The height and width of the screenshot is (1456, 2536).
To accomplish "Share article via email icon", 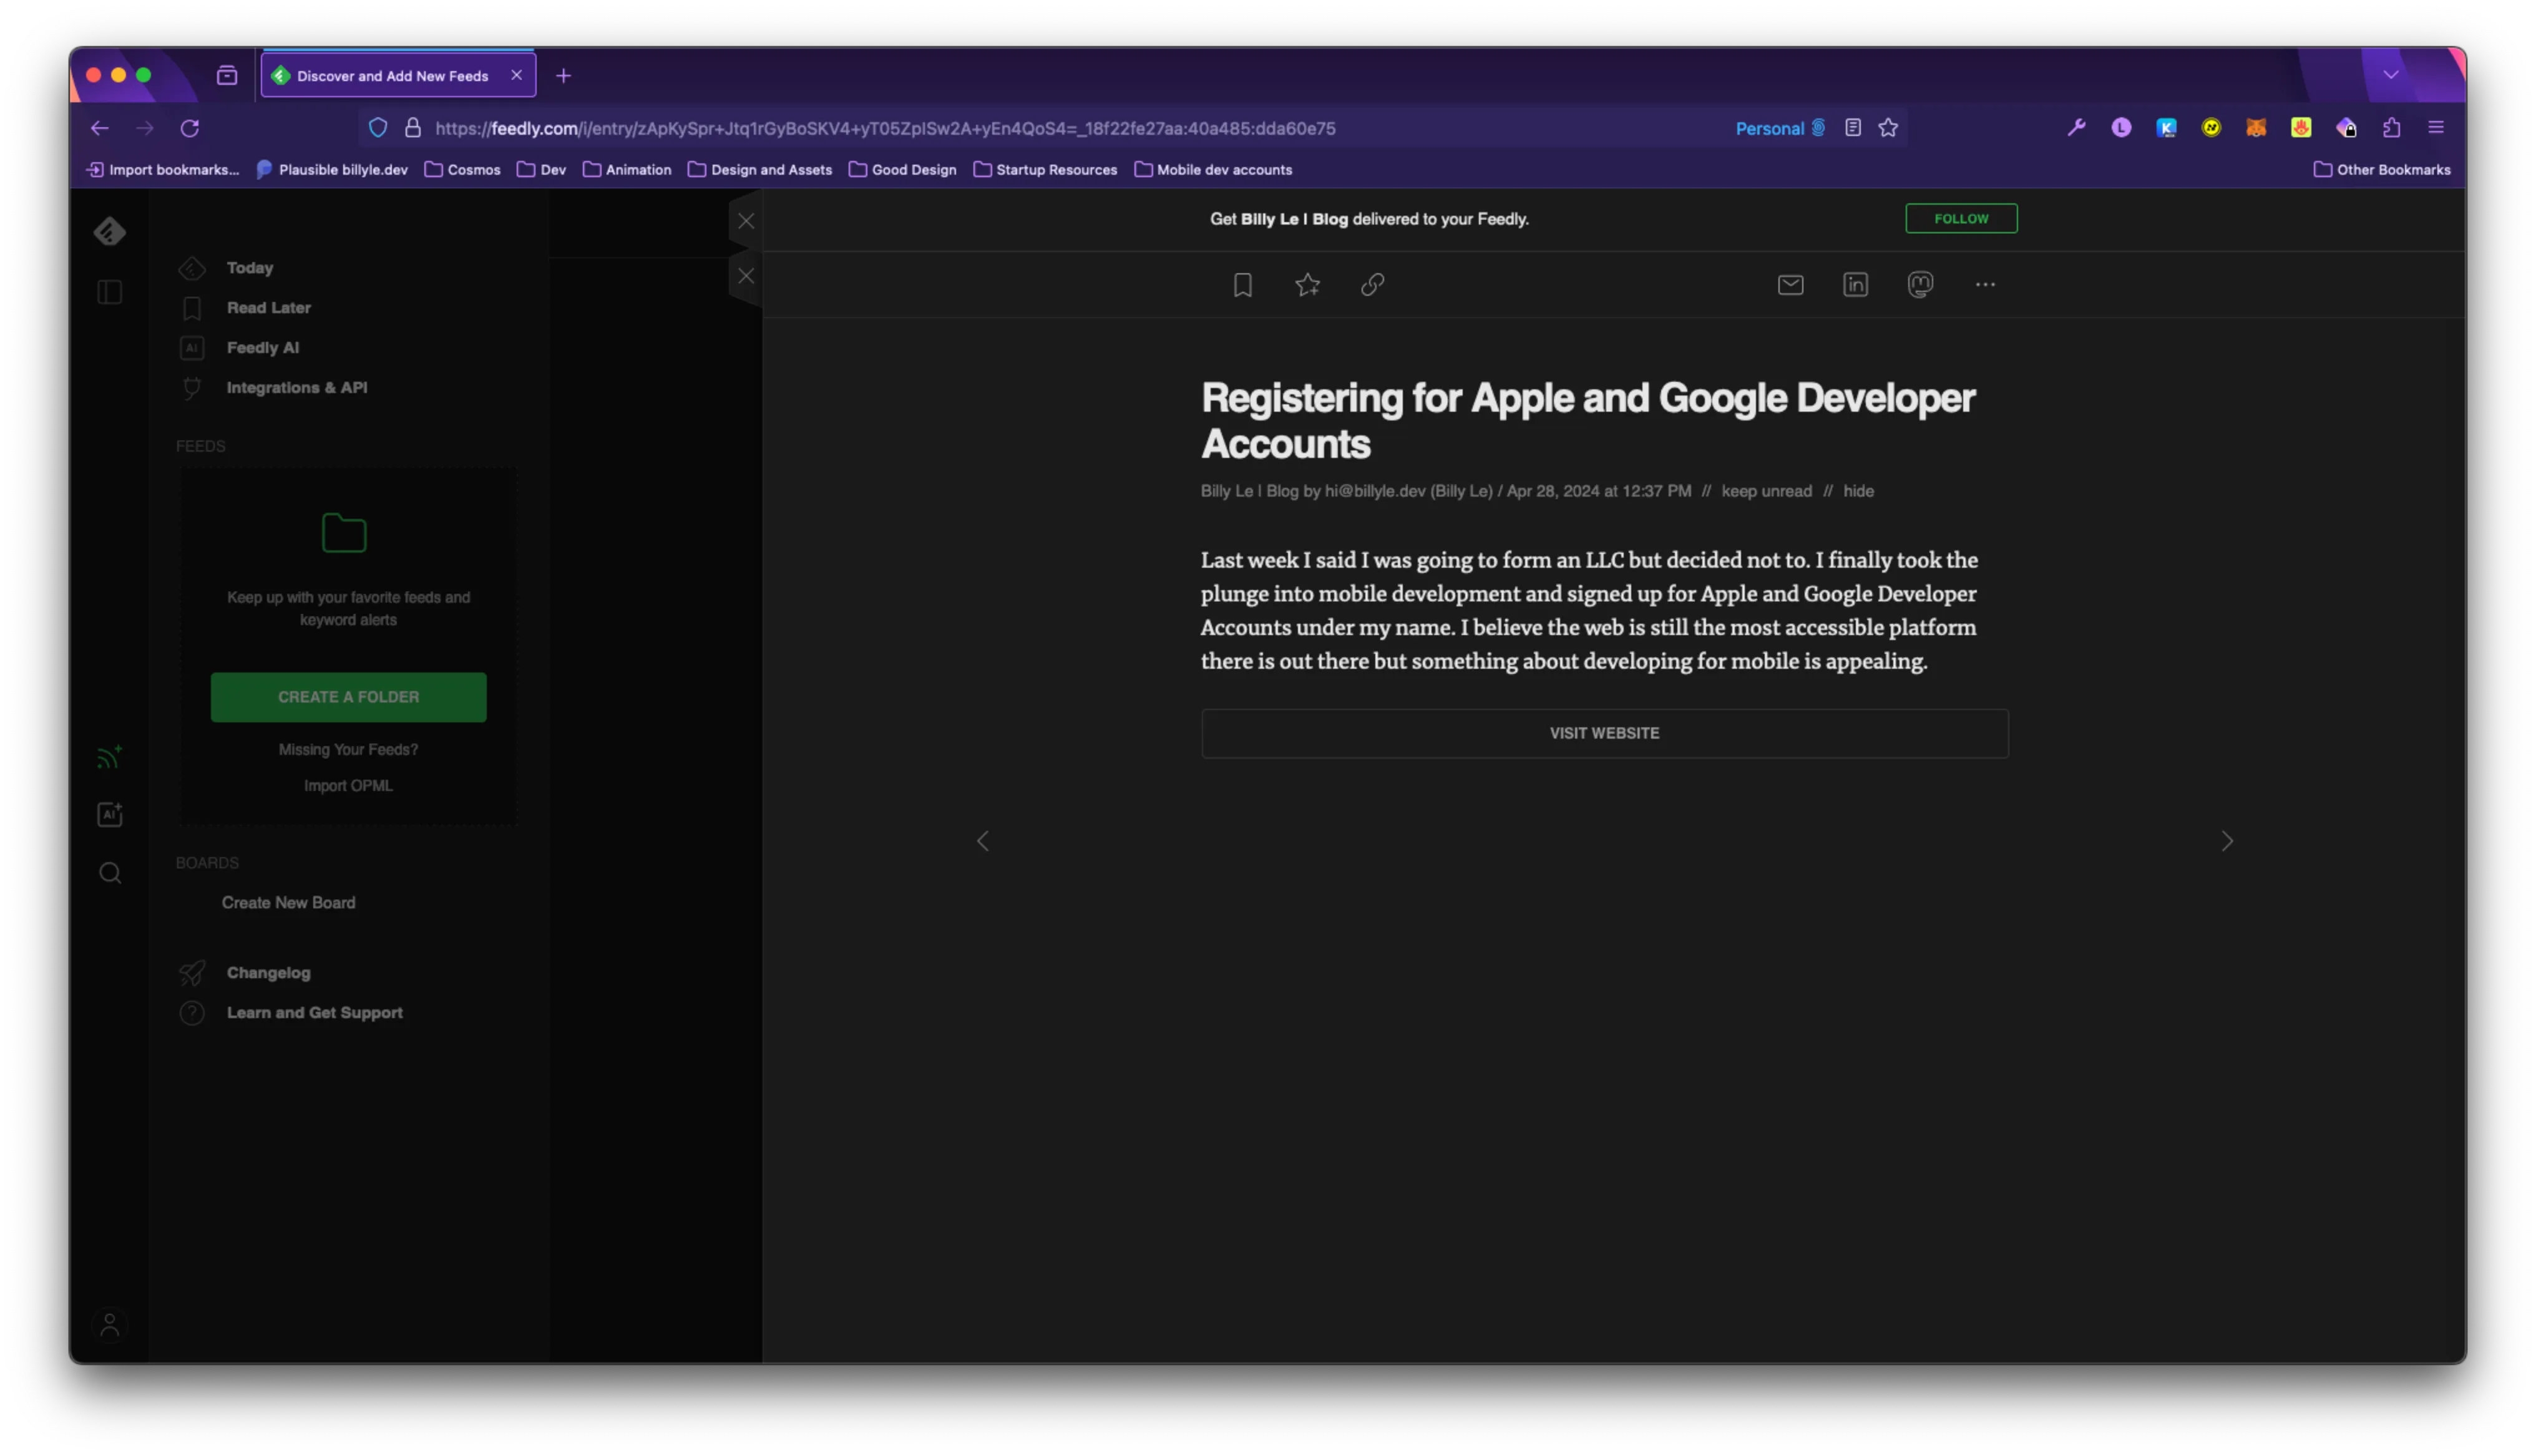I will coord(1791,285).
